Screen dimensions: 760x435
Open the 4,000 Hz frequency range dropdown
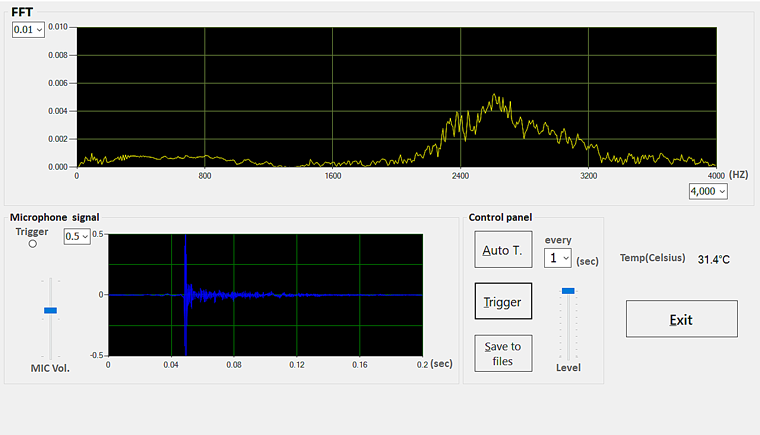(708, 191)
